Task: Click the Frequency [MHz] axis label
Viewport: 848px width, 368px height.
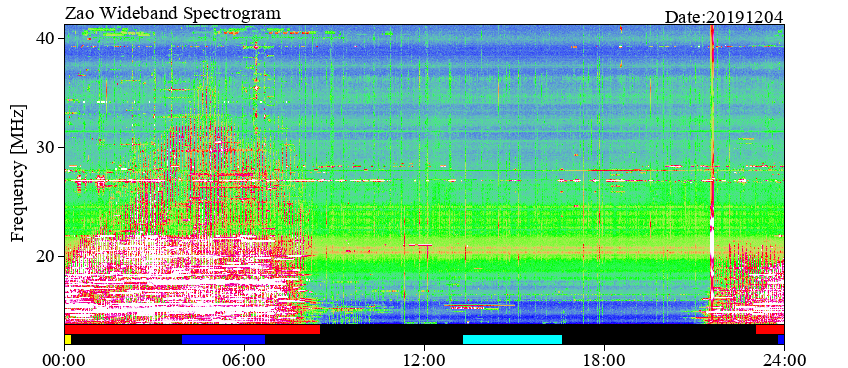Action: (18, 174)
